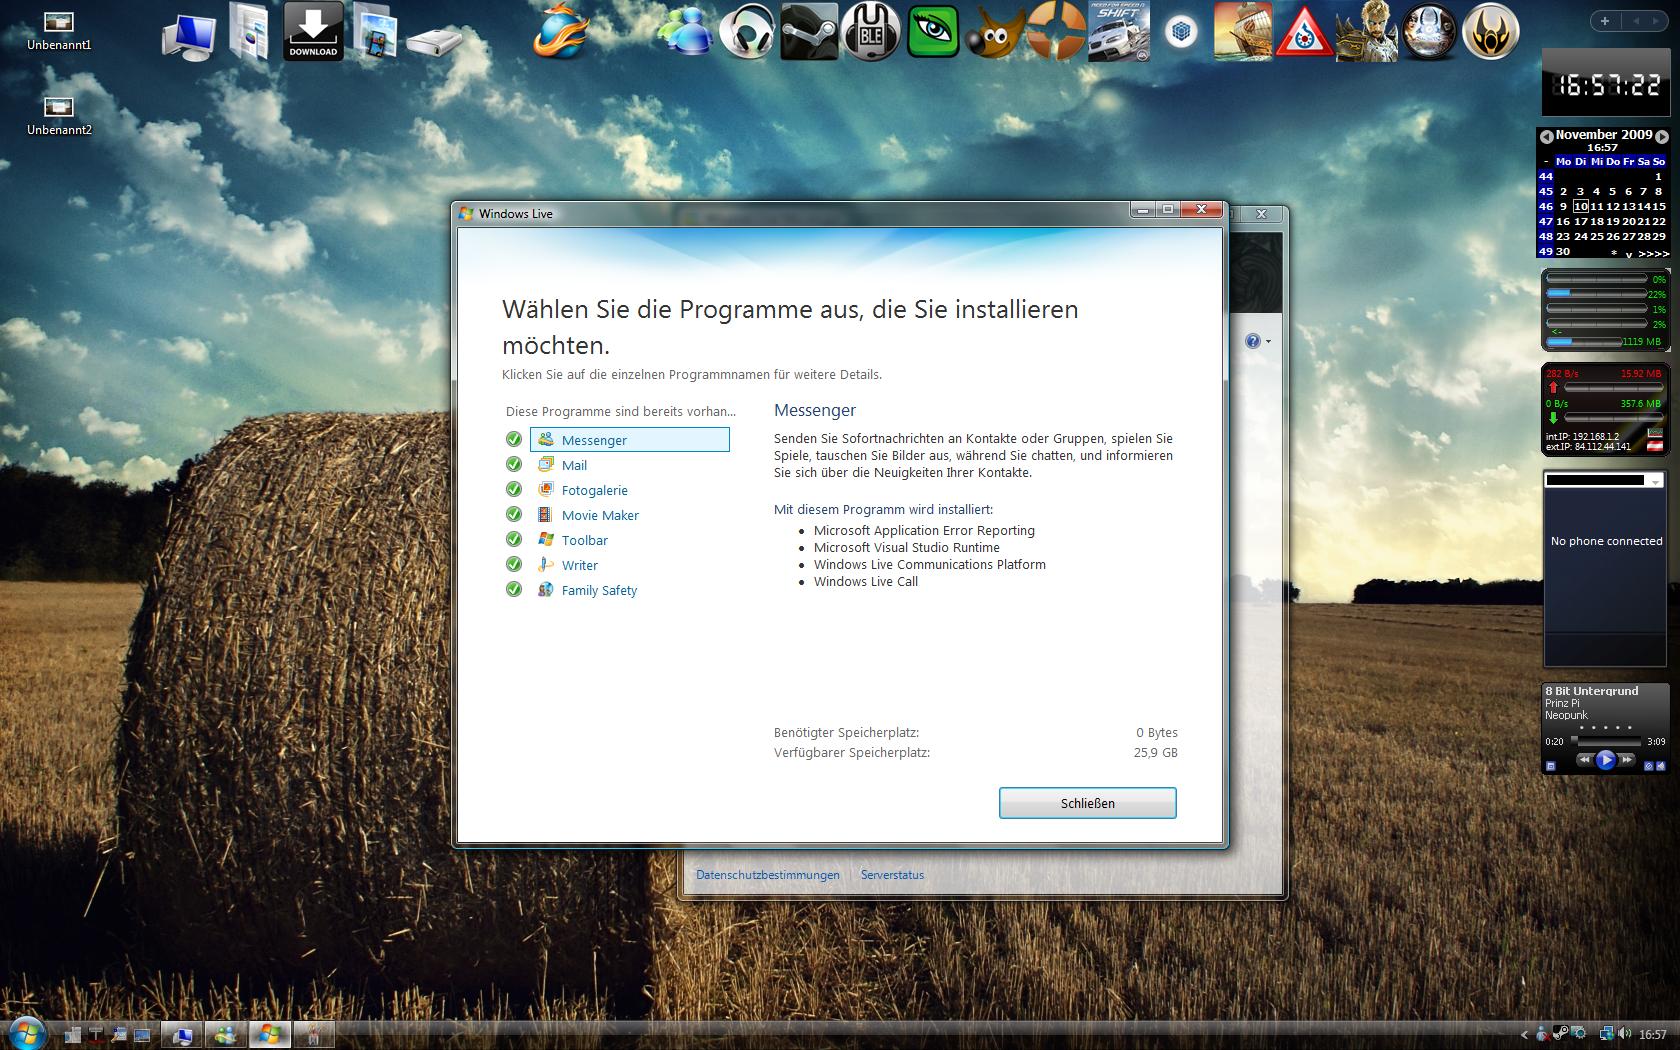The image size is (1680, 1050).
Task: Open the network icon in system tray
Action: pyautogui.click(x=1607, y=1032)
